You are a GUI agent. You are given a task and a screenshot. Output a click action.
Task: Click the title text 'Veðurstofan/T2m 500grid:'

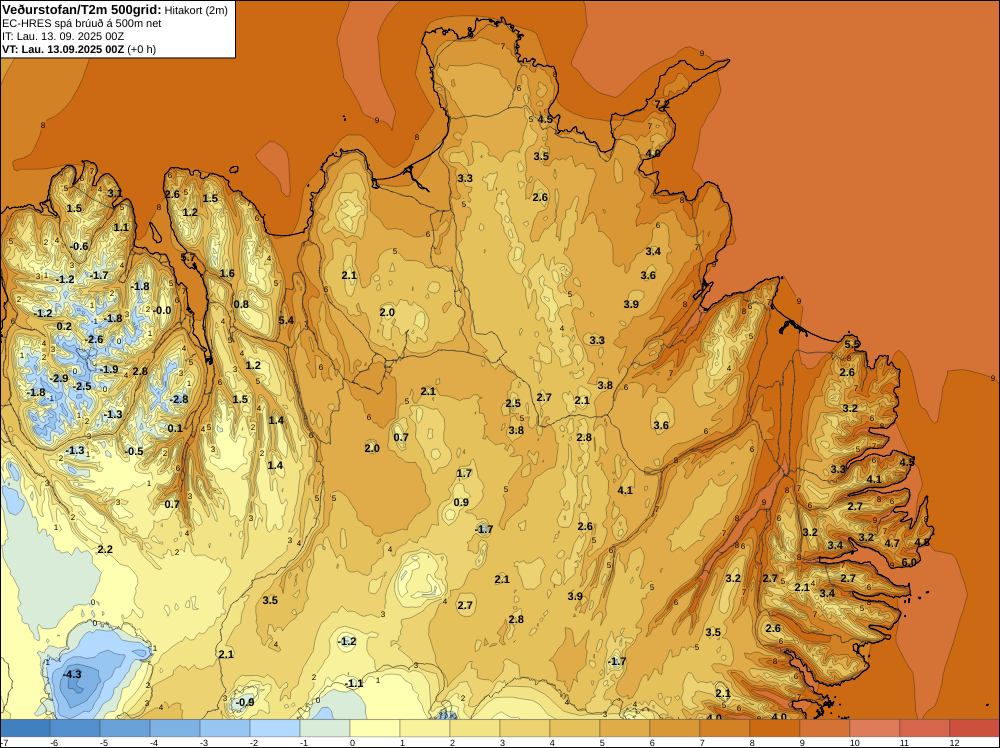(x=82, y=10)
